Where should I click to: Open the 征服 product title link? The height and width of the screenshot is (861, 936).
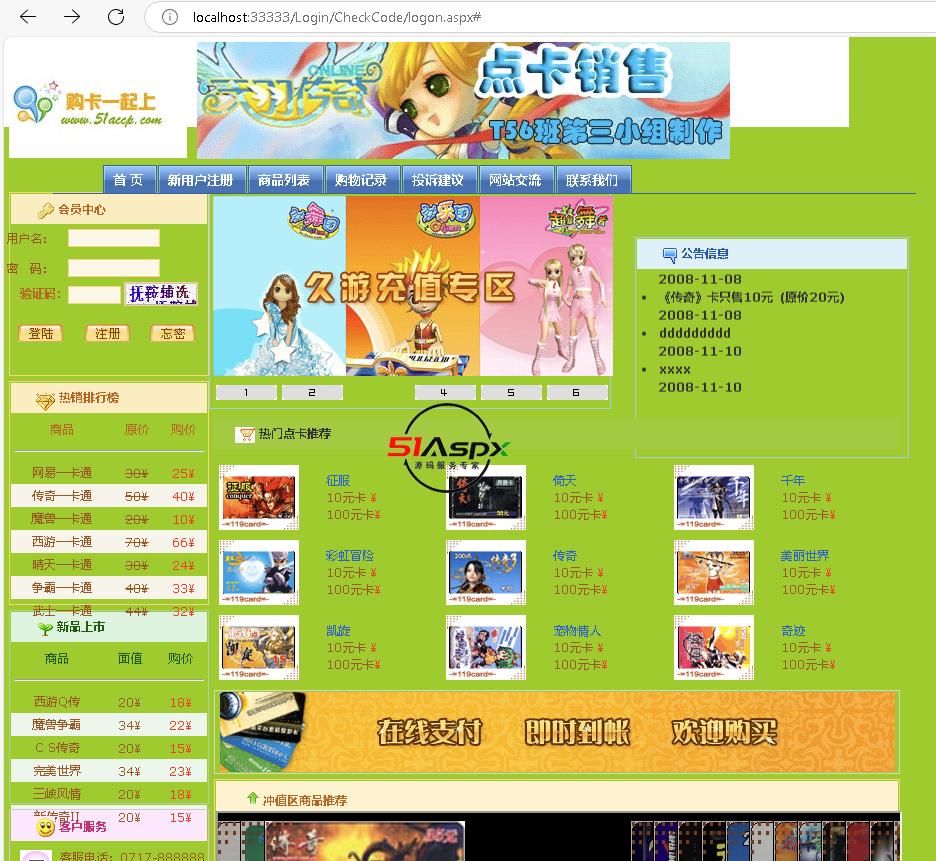pyautogui.click(x=338, y=481)
